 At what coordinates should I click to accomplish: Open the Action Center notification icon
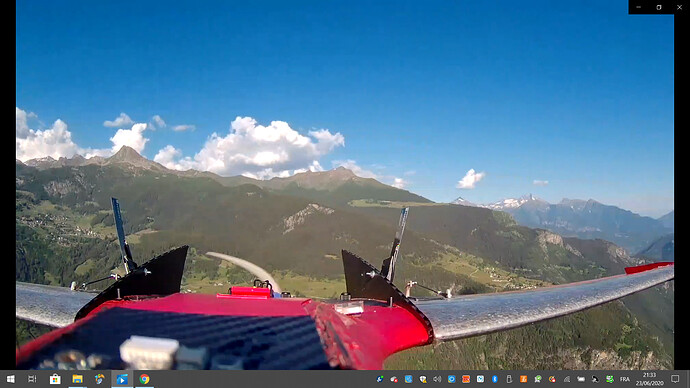click(675, 379)
